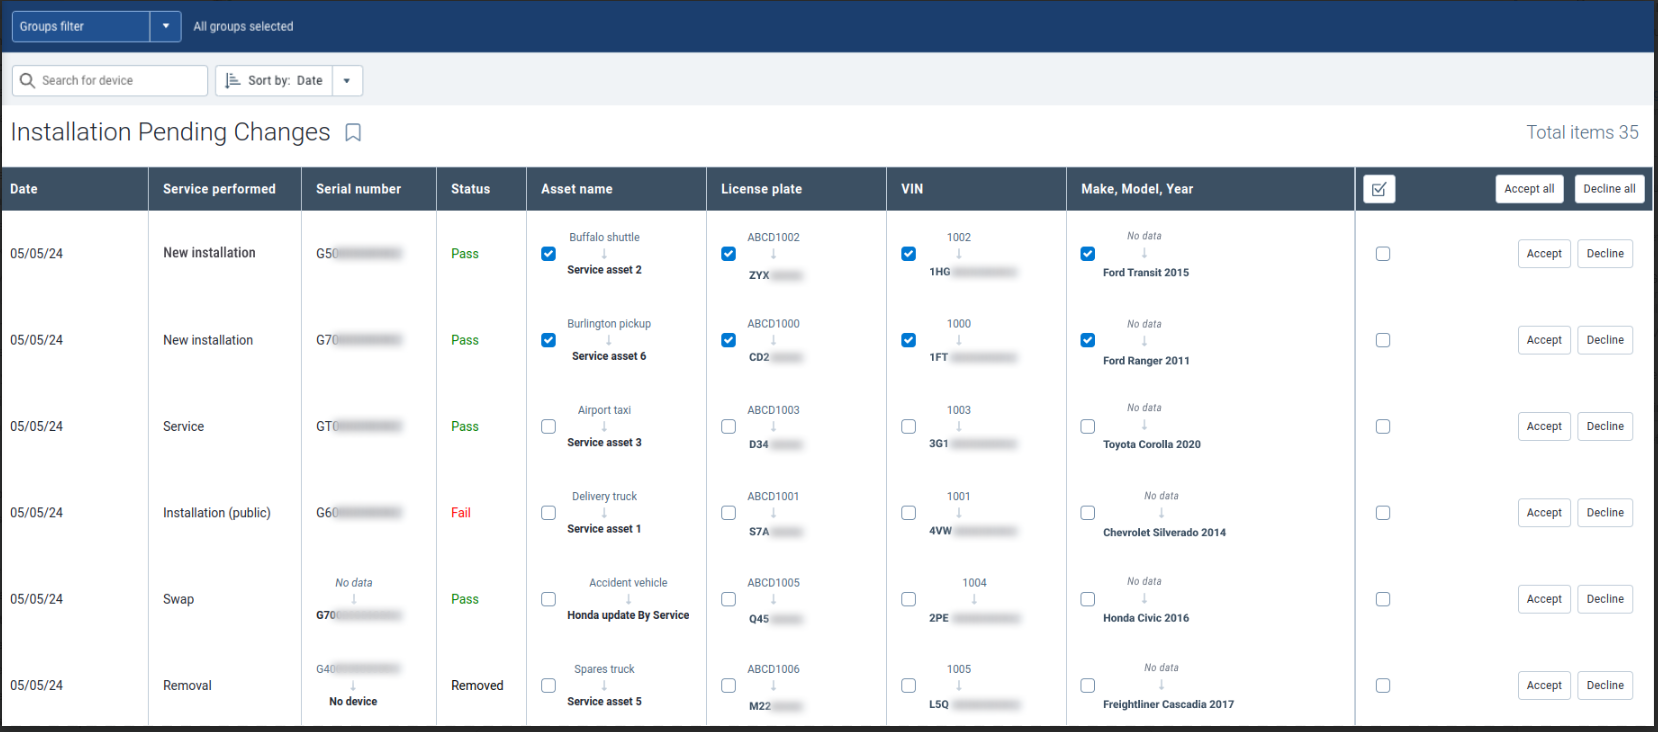
Task: Click the select-all checkmark icon in the table header
Action: click(x=1379, y=189)
